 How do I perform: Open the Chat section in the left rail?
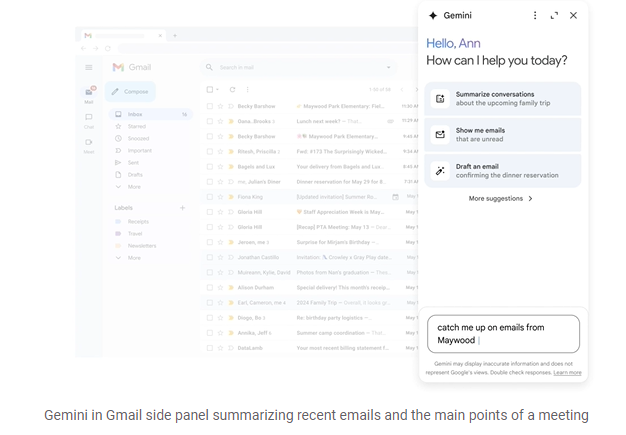click(89, 119)
